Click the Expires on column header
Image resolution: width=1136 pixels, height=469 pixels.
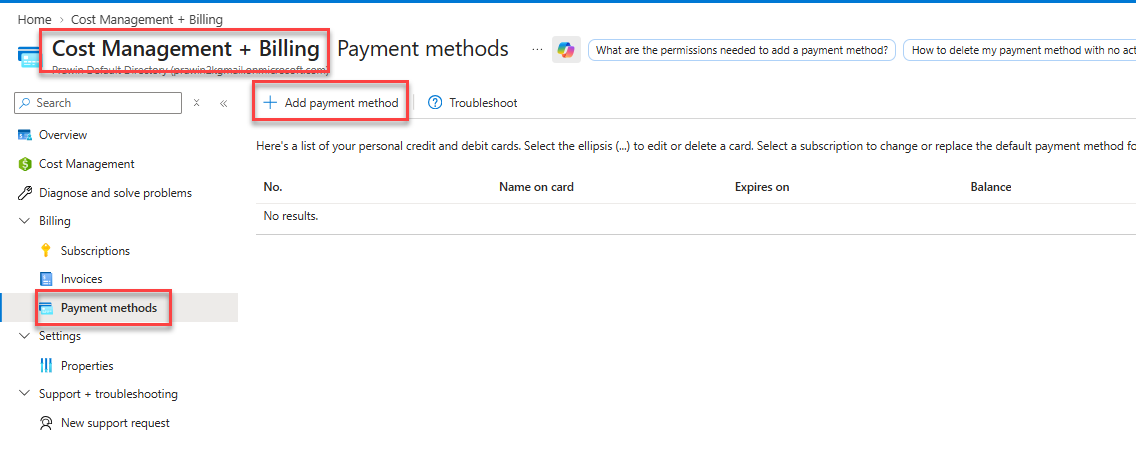761,187
